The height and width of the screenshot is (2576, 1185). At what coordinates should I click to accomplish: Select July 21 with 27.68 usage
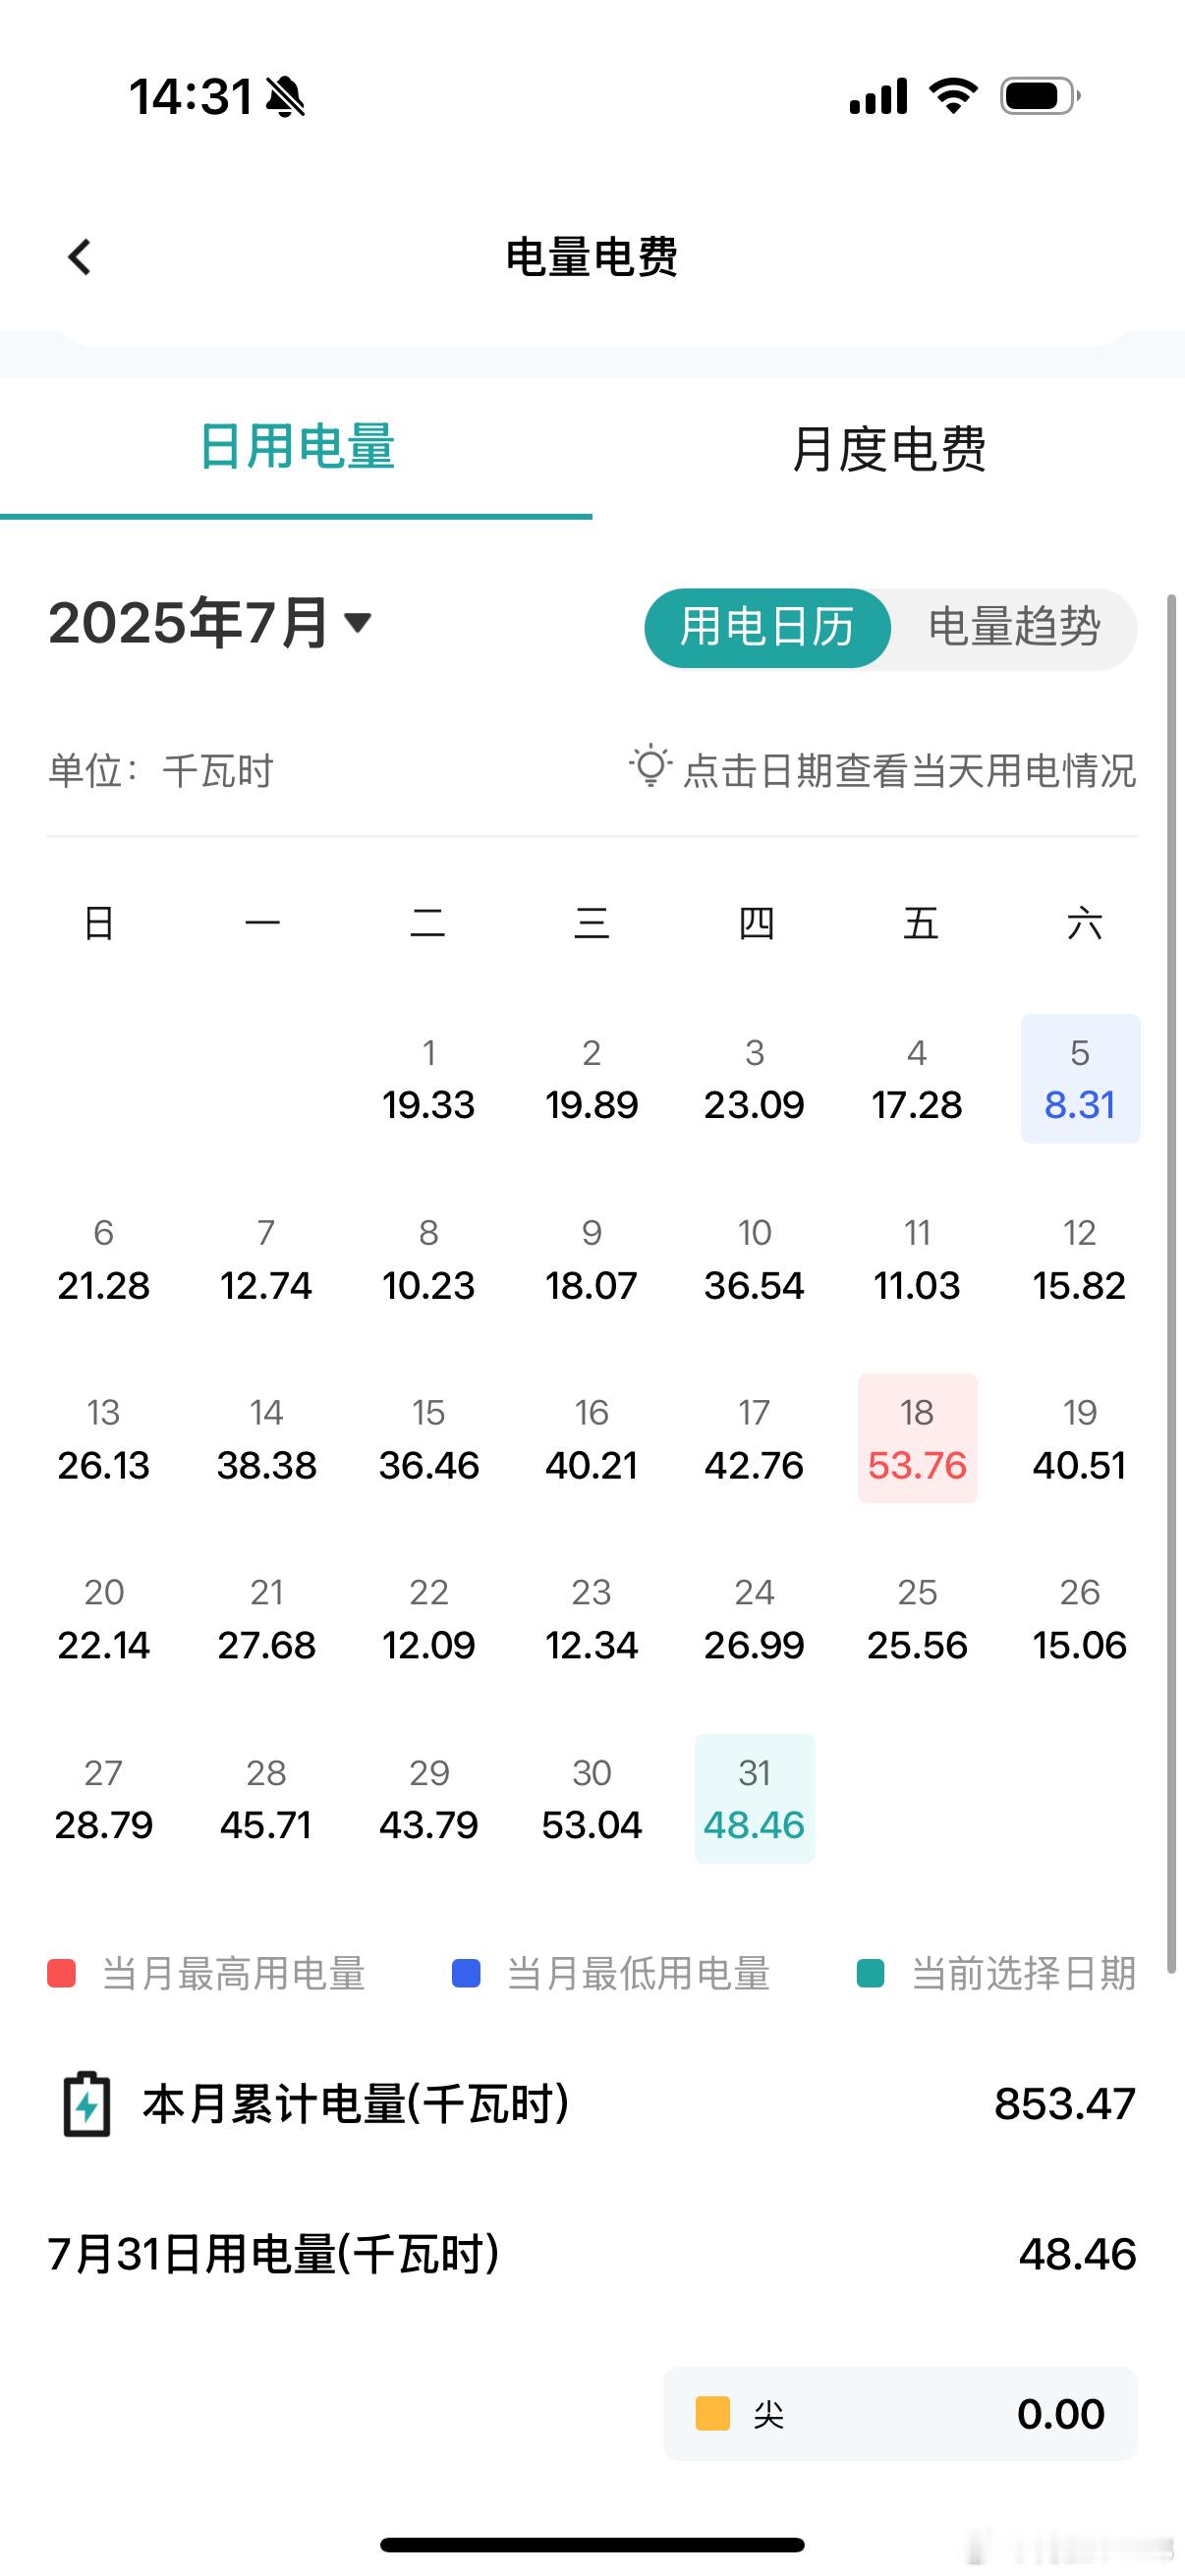click(x=266, y=1619)
